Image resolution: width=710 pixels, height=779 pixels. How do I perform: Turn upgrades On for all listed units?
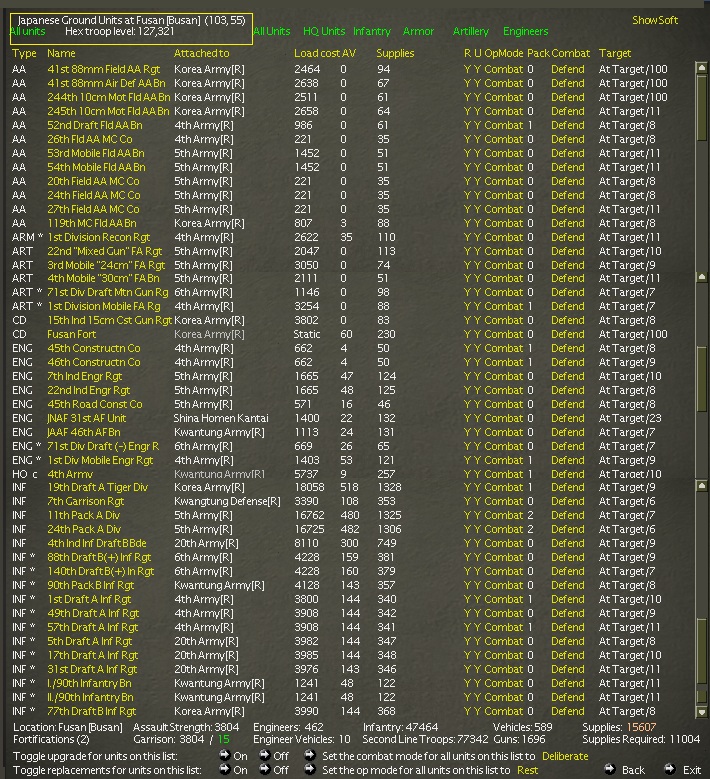225,756
